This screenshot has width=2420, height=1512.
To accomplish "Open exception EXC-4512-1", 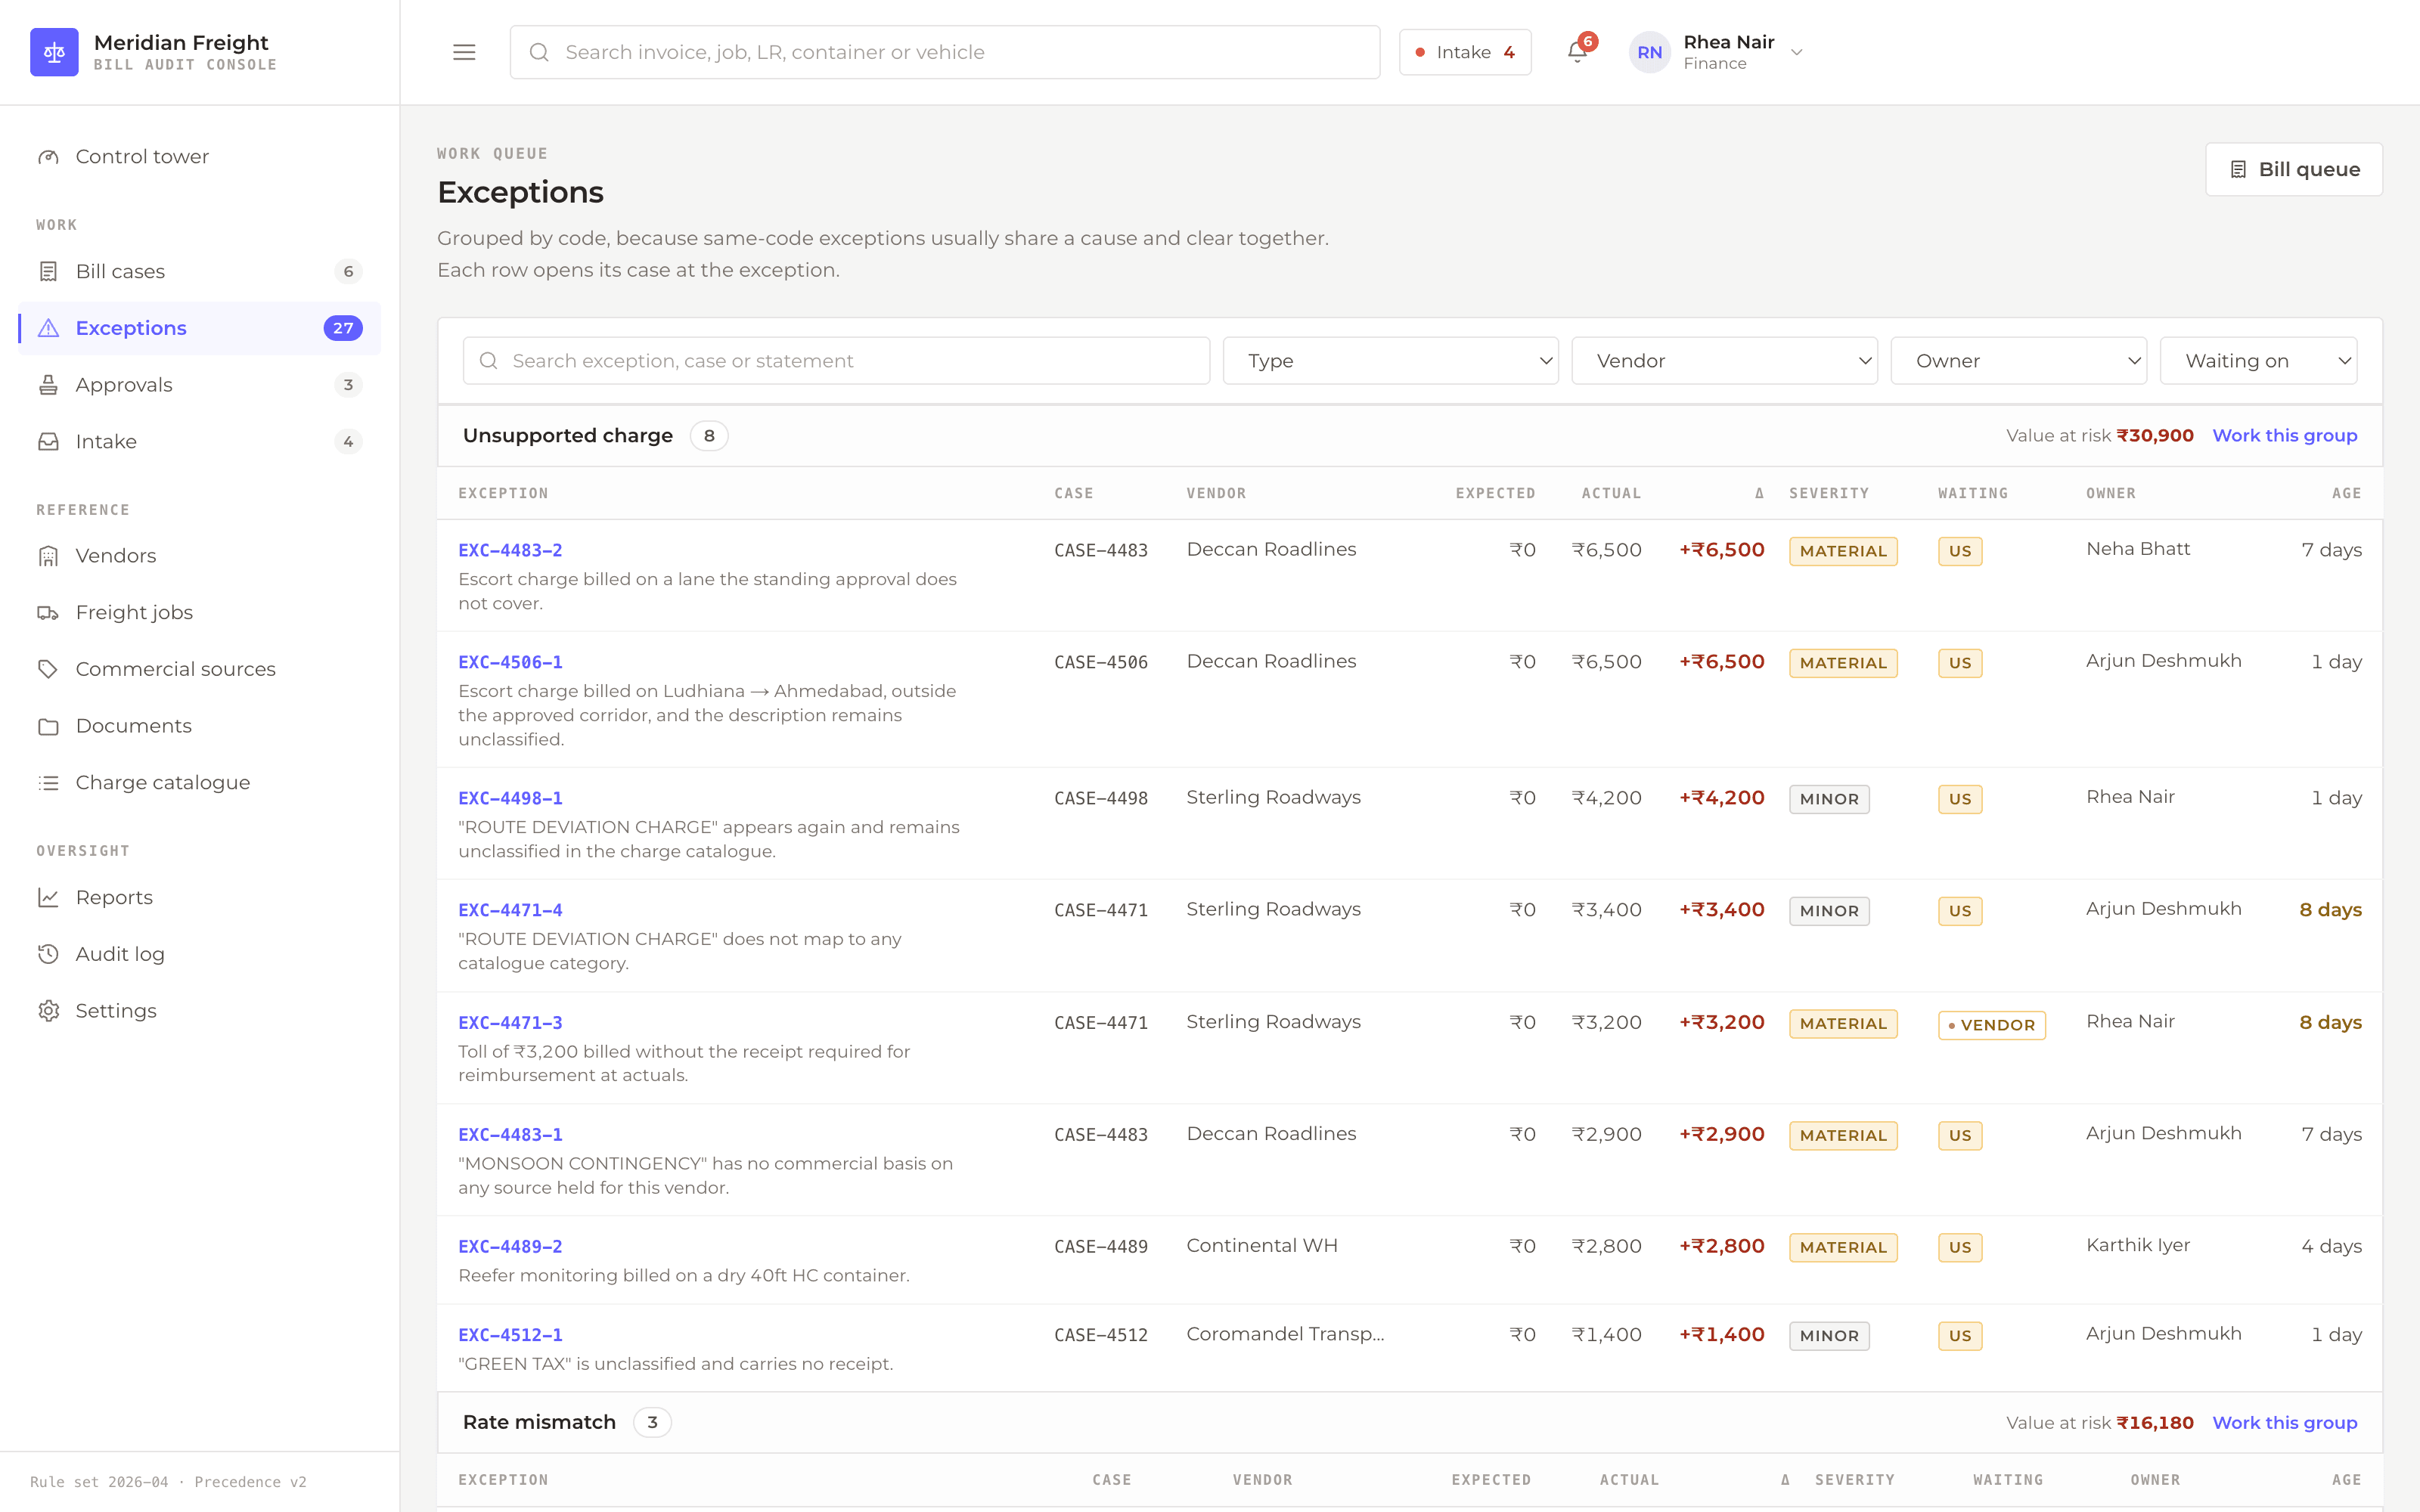I will pos(510,1335).
